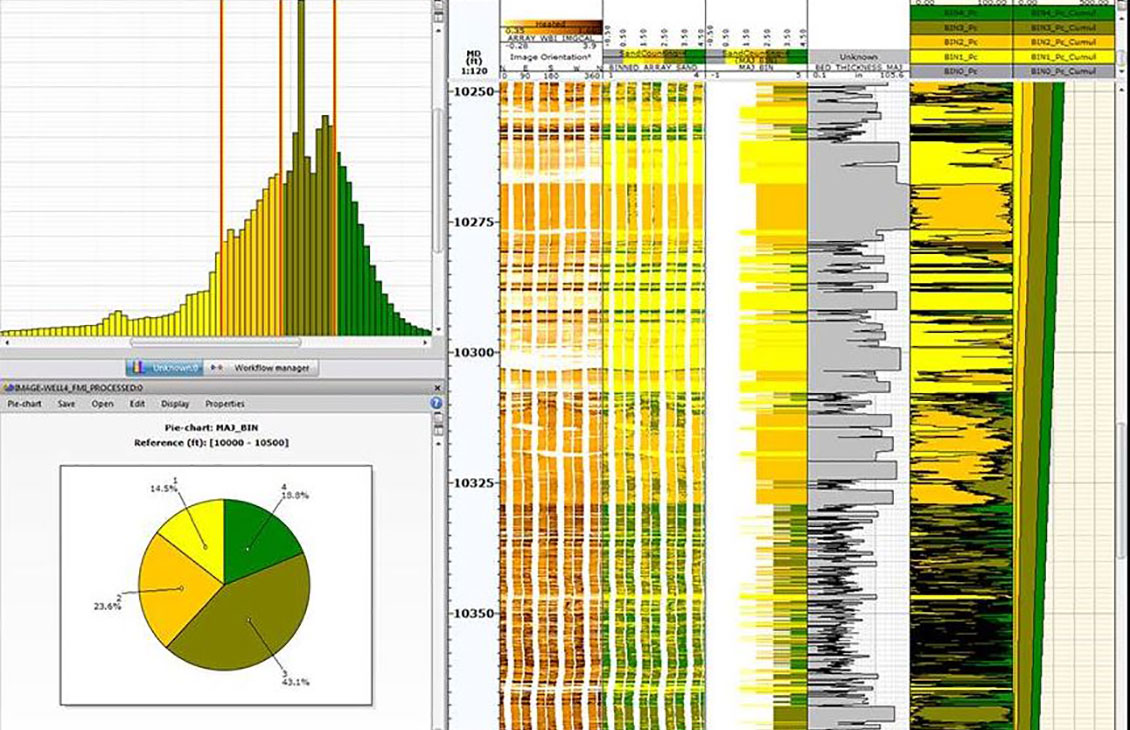
Task: Open the Save menu
Action: (66, 404)
